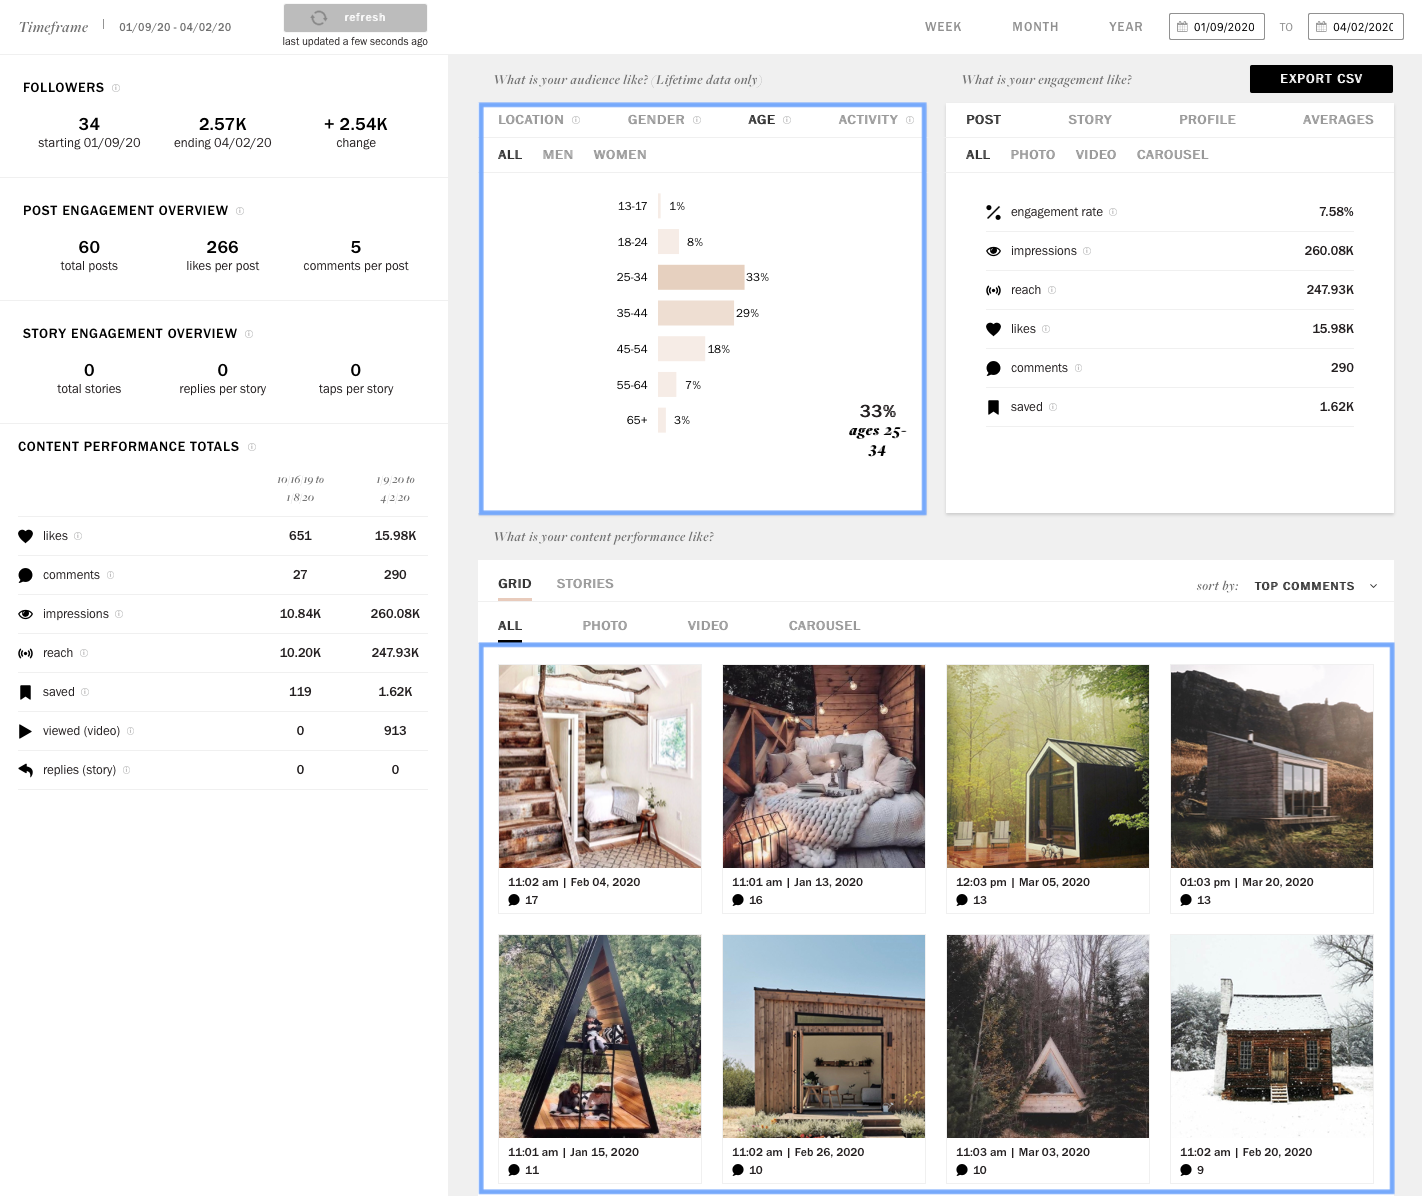1422x1196 pixels.
Task: Click the EXPORT CSV button
Action: click(x=1321, y=79)
